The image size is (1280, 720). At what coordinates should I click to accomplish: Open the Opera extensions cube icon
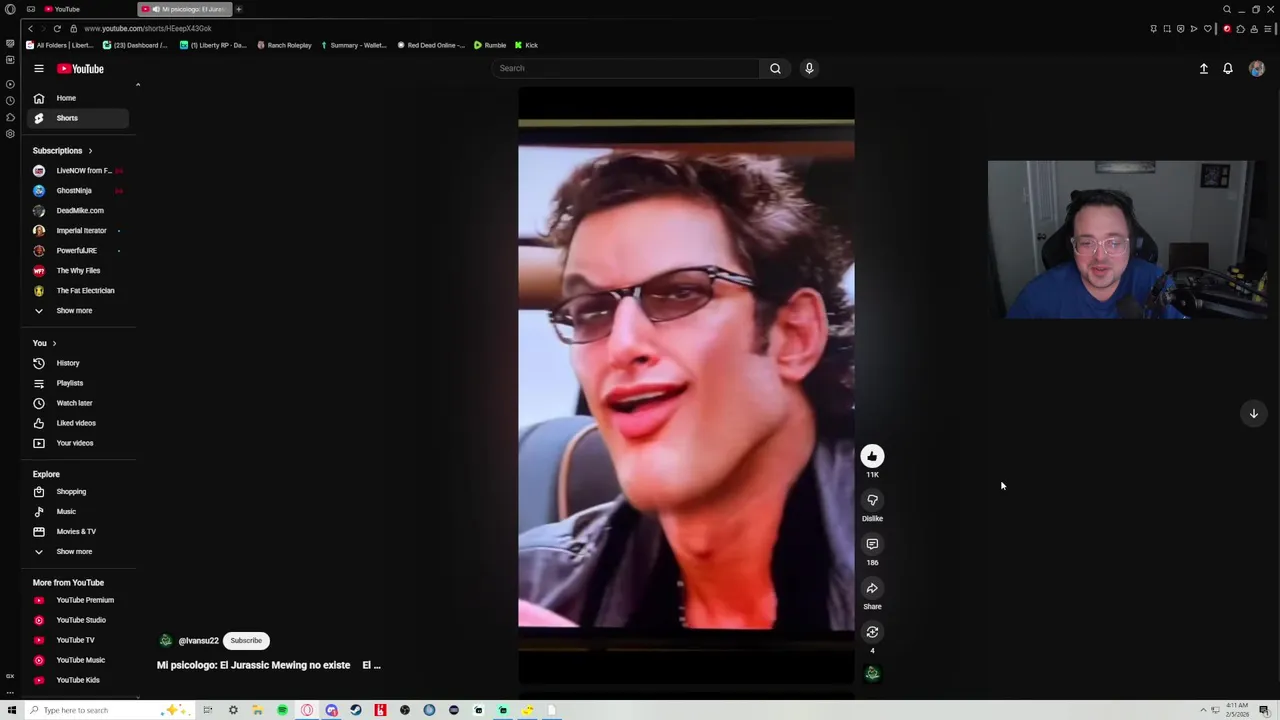[x=1240, y=28]
